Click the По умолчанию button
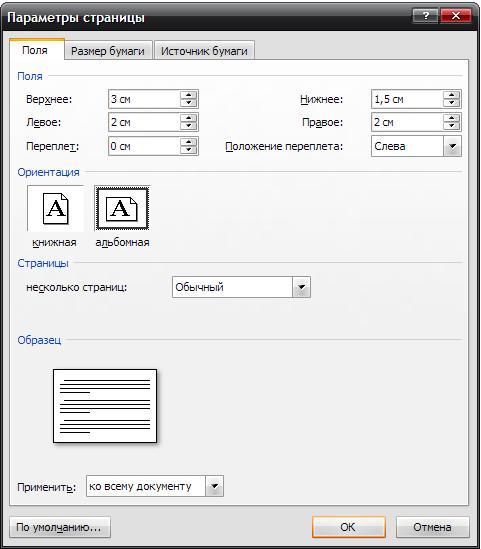The image size is (481, 549). [60, 527]
